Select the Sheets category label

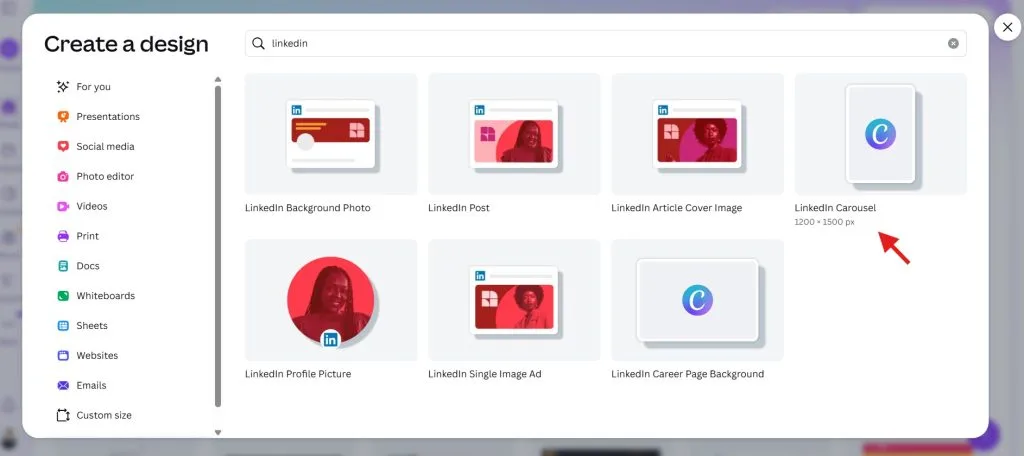coord(92,325)
